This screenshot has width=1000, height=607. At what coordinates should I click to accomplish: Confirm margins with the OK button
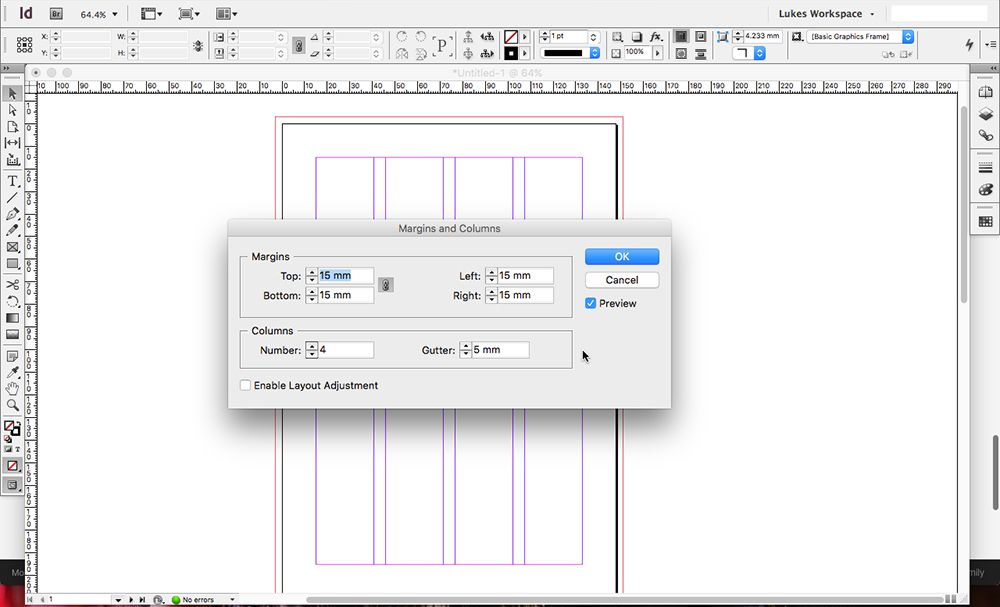[621, 256]
